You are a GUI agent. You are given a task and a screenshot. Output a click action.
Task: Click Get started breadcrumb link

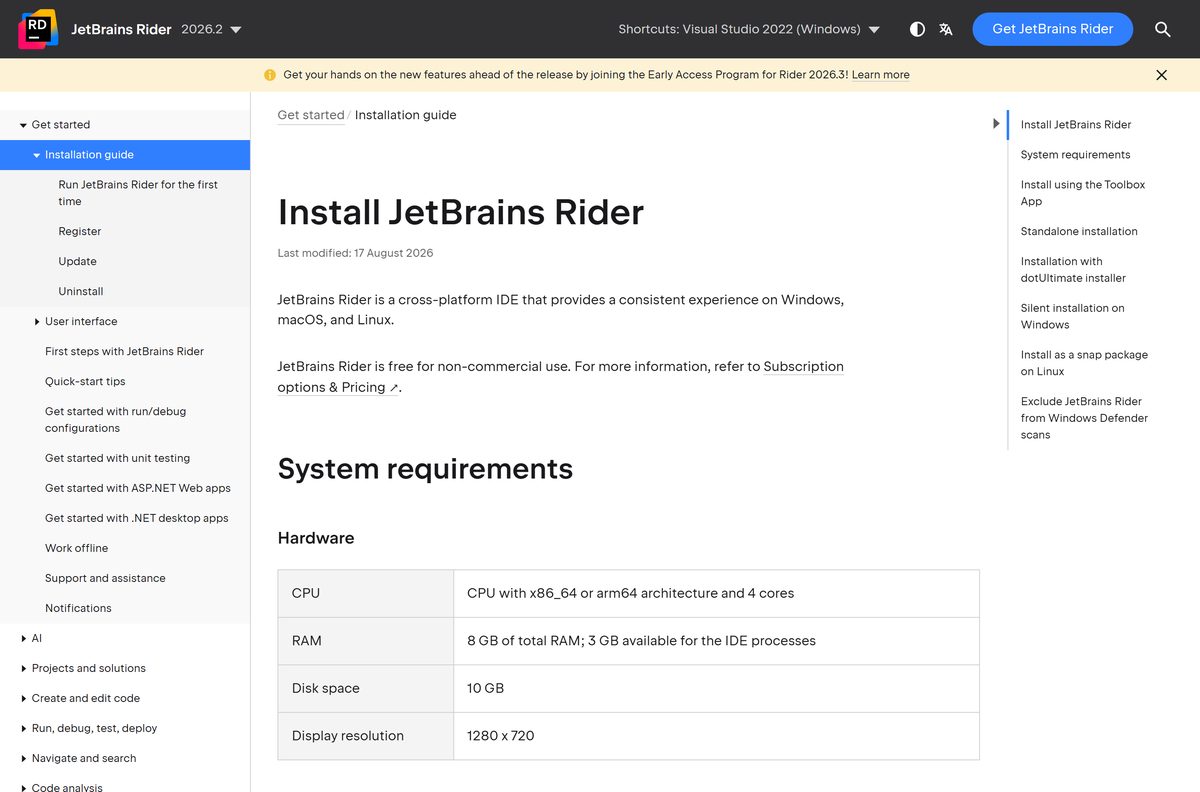click(x=311, y=115)
